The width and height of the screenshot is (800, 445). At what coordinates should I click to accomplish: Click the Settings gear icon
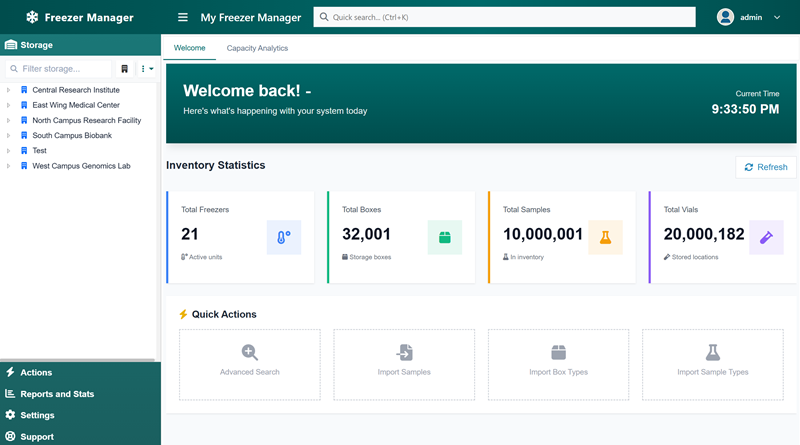pos(10,415)
